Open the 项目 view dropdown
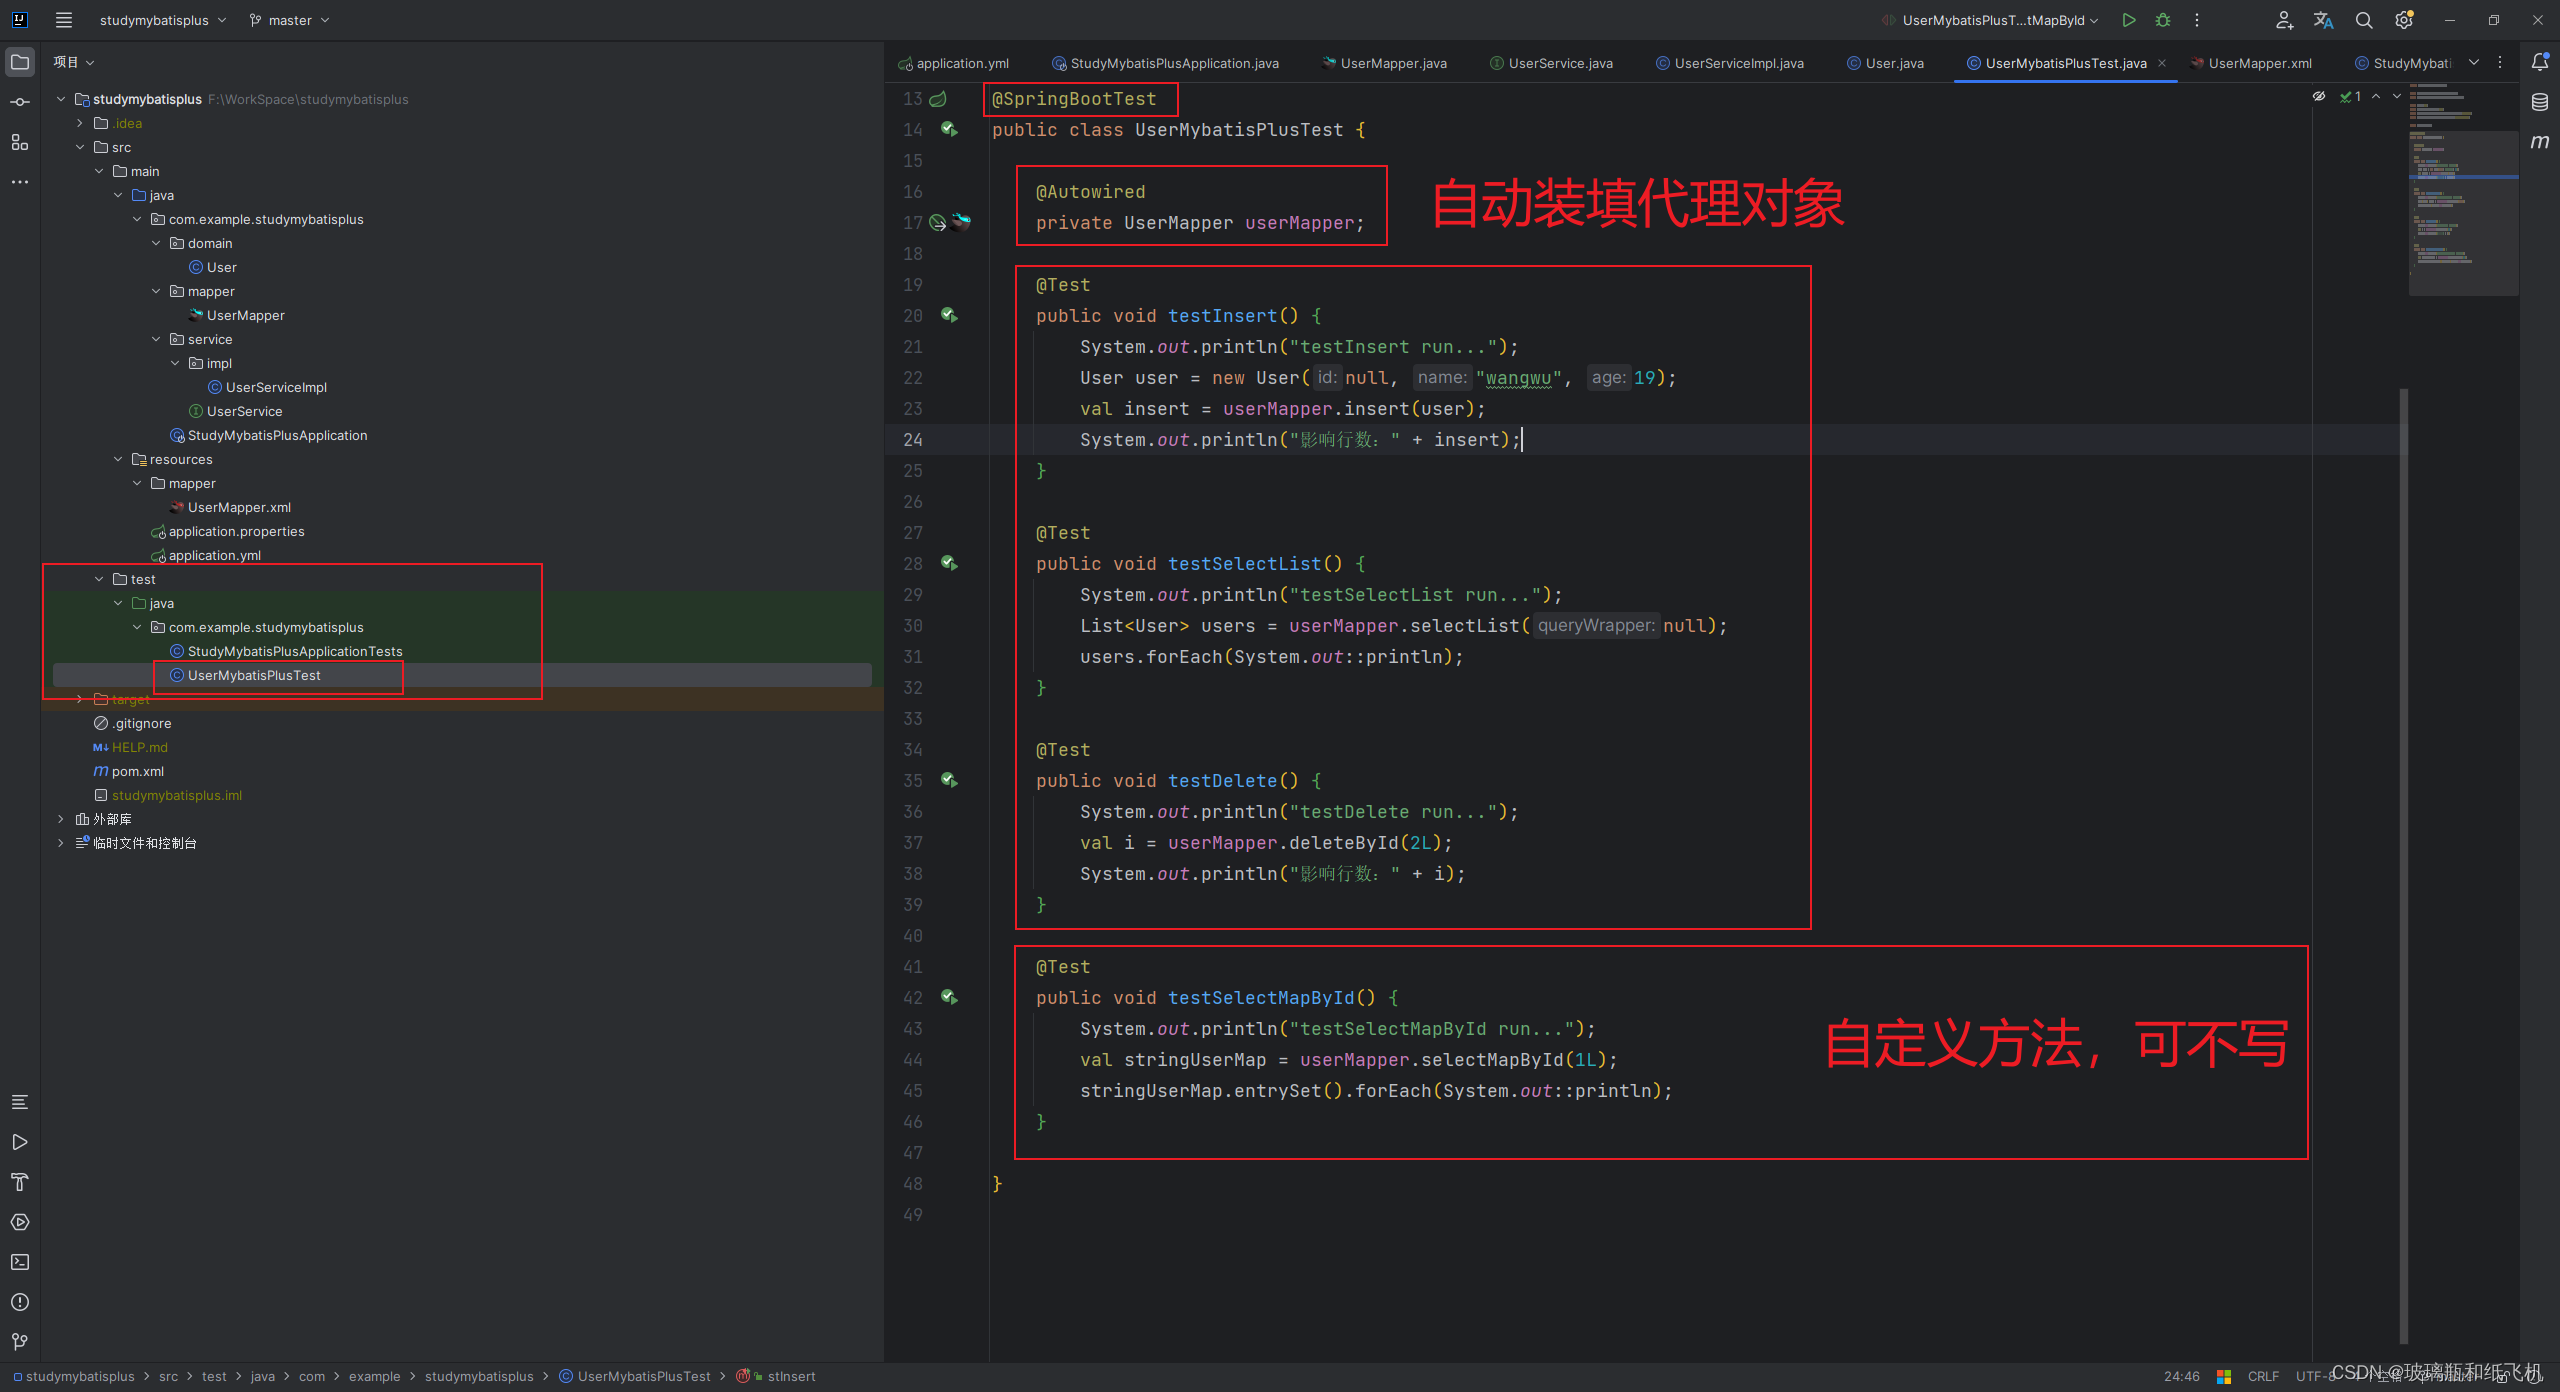The width and height of the screenshot is (2560, 1392). pos(74,62)
